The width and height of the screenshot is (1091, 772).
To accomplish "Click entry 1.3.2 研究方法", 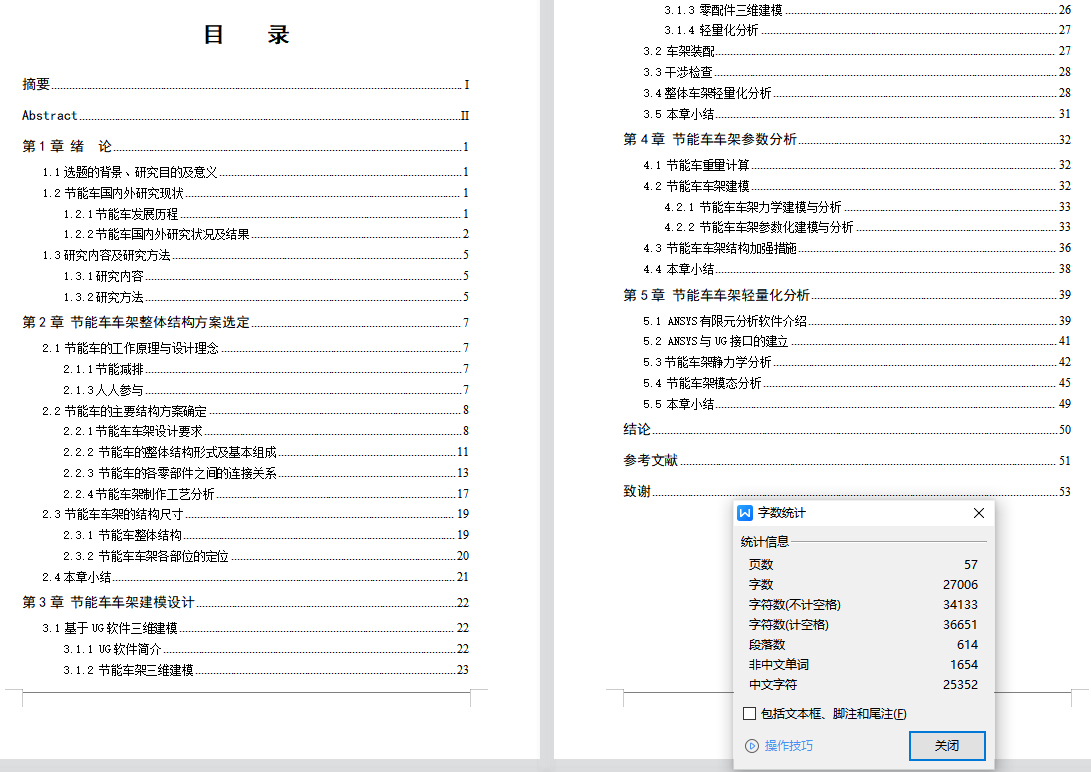I will [266, 296].
